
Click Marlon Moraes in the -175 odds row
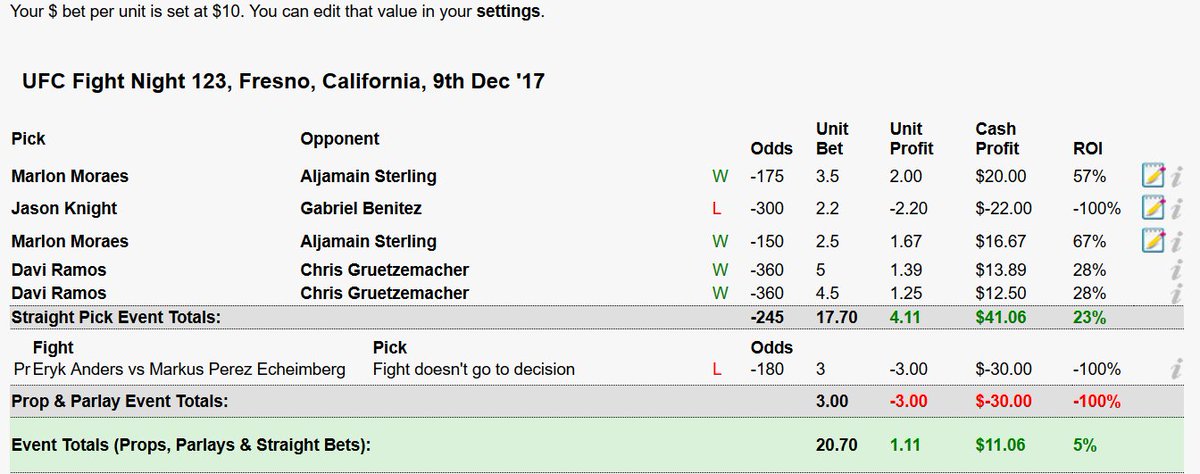(70, 177)
